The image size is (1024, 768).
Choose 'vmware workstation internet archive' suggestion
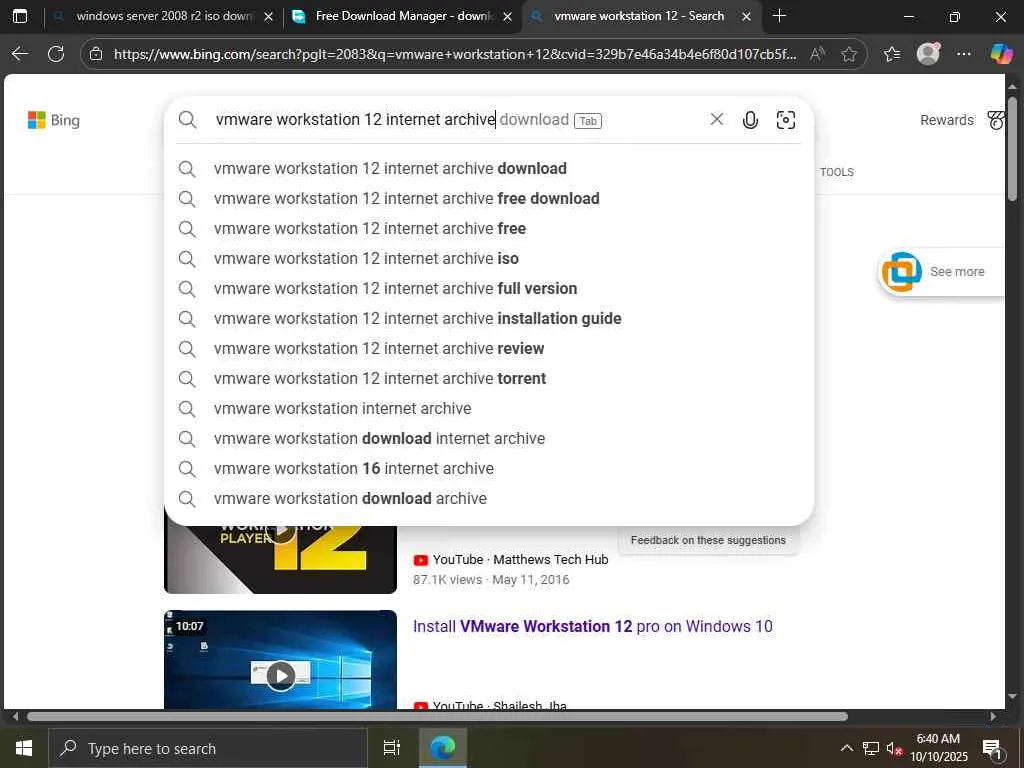[x=488, y=409]
